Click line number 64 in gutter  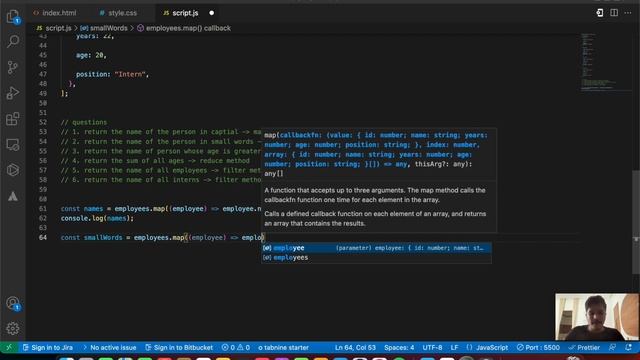click(x=42, y=238)
